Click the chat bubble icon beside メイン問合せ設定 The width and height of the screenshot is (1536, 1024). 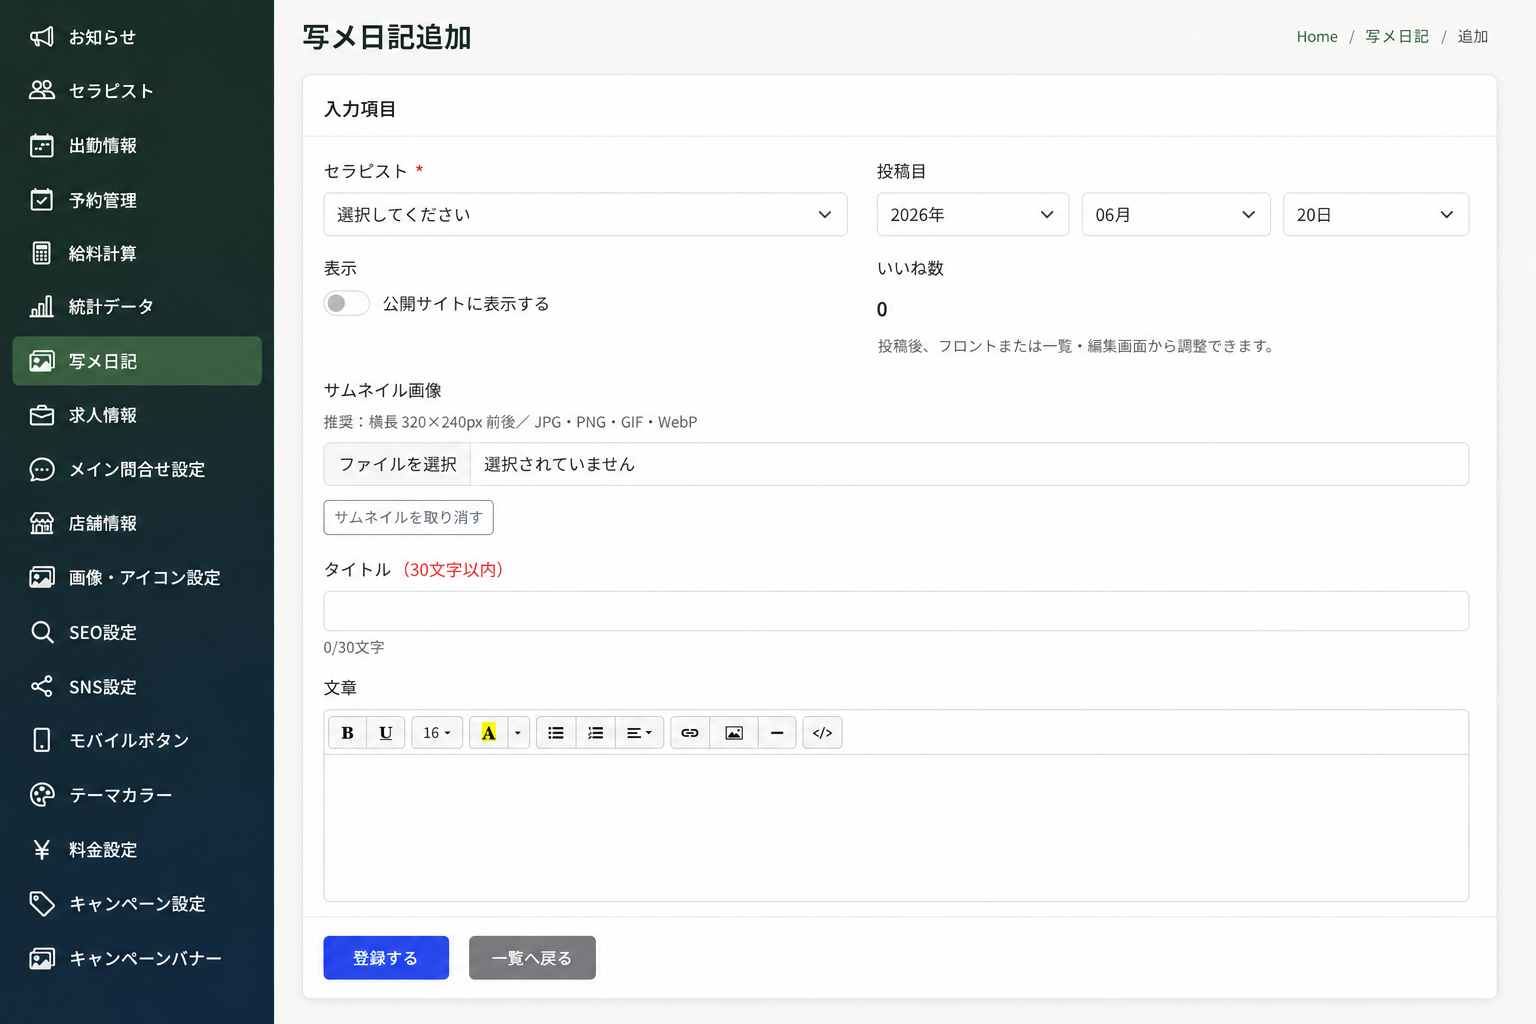point(42,469)
